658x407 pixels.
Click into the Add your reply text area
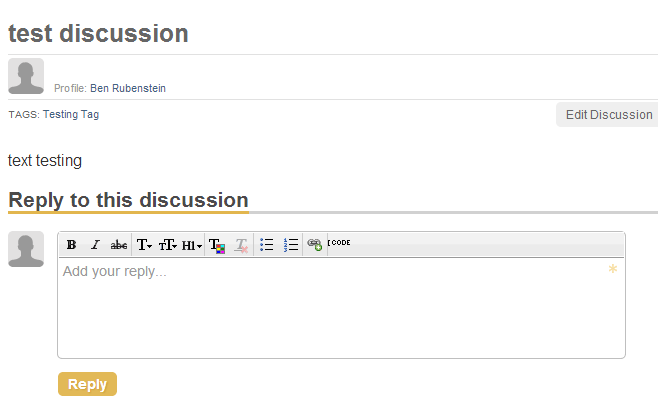pos(341,308)
